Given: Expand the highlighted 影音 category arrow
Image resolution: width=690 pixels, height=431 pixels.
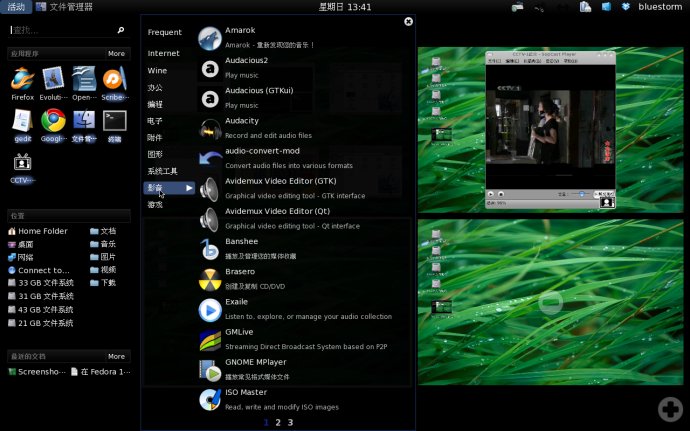Looking at the screenshot, I should pos(189,188).
